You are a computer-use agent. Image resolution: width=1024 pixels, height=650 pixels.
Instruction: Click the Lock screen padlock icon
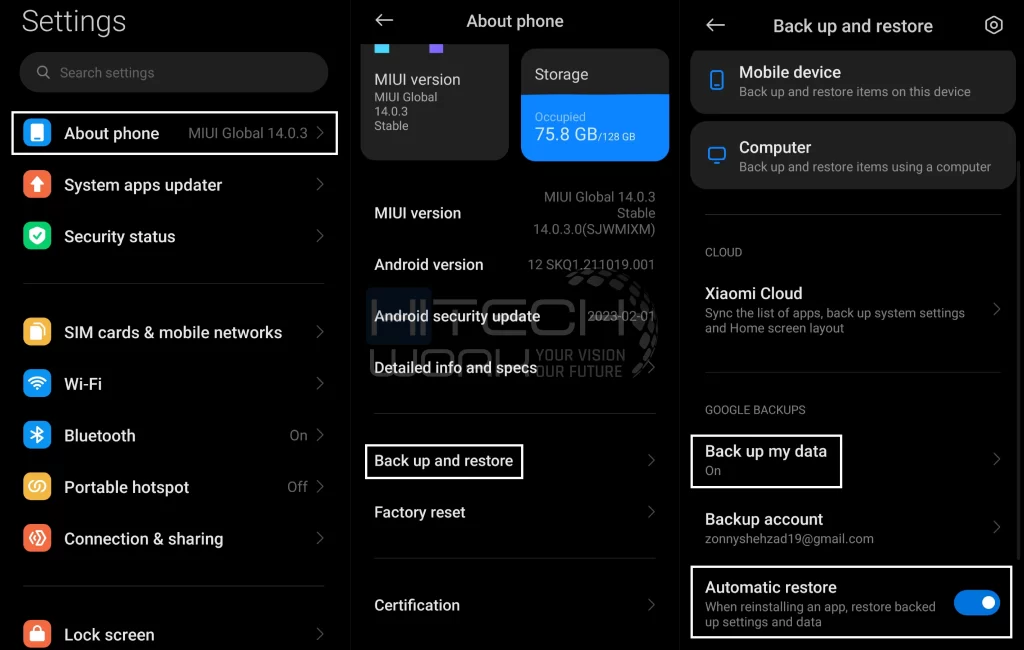click(x=37, y=634)
